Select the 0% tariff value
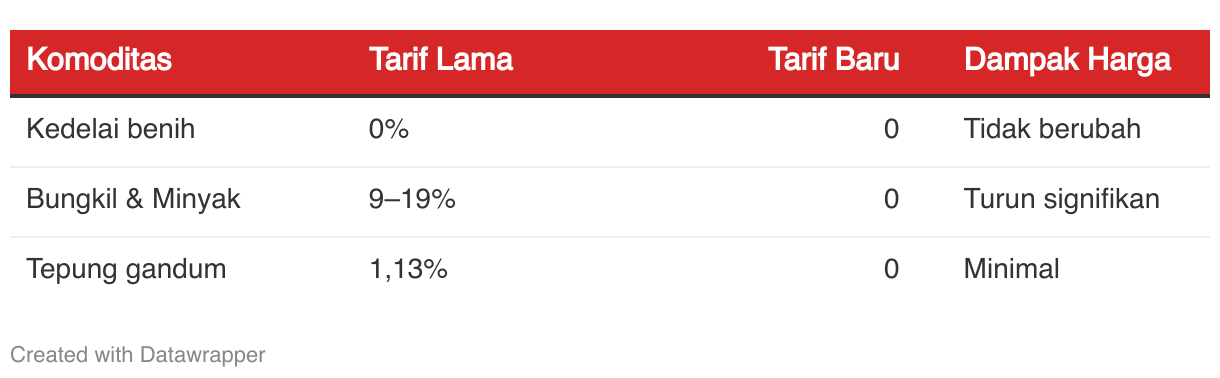This screenshot has width=1220, height=378. pyautogui.click(x=389, y=129)
